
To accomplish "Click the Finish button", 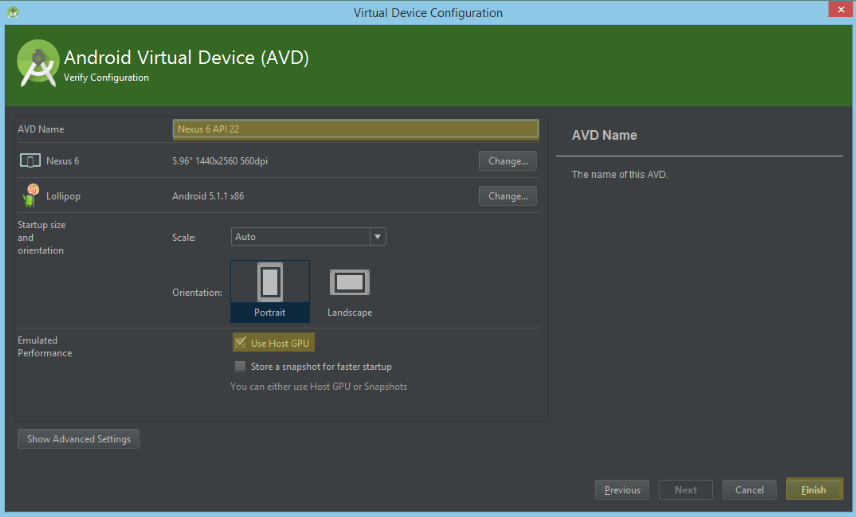I will (x=813, y=490).
